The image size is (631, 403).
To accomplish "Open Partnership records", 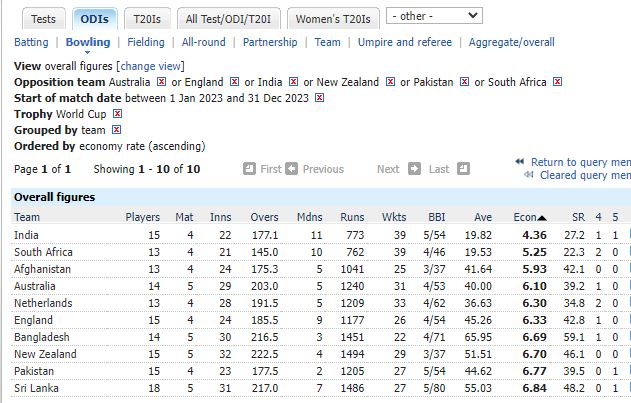I will [270, 42].
